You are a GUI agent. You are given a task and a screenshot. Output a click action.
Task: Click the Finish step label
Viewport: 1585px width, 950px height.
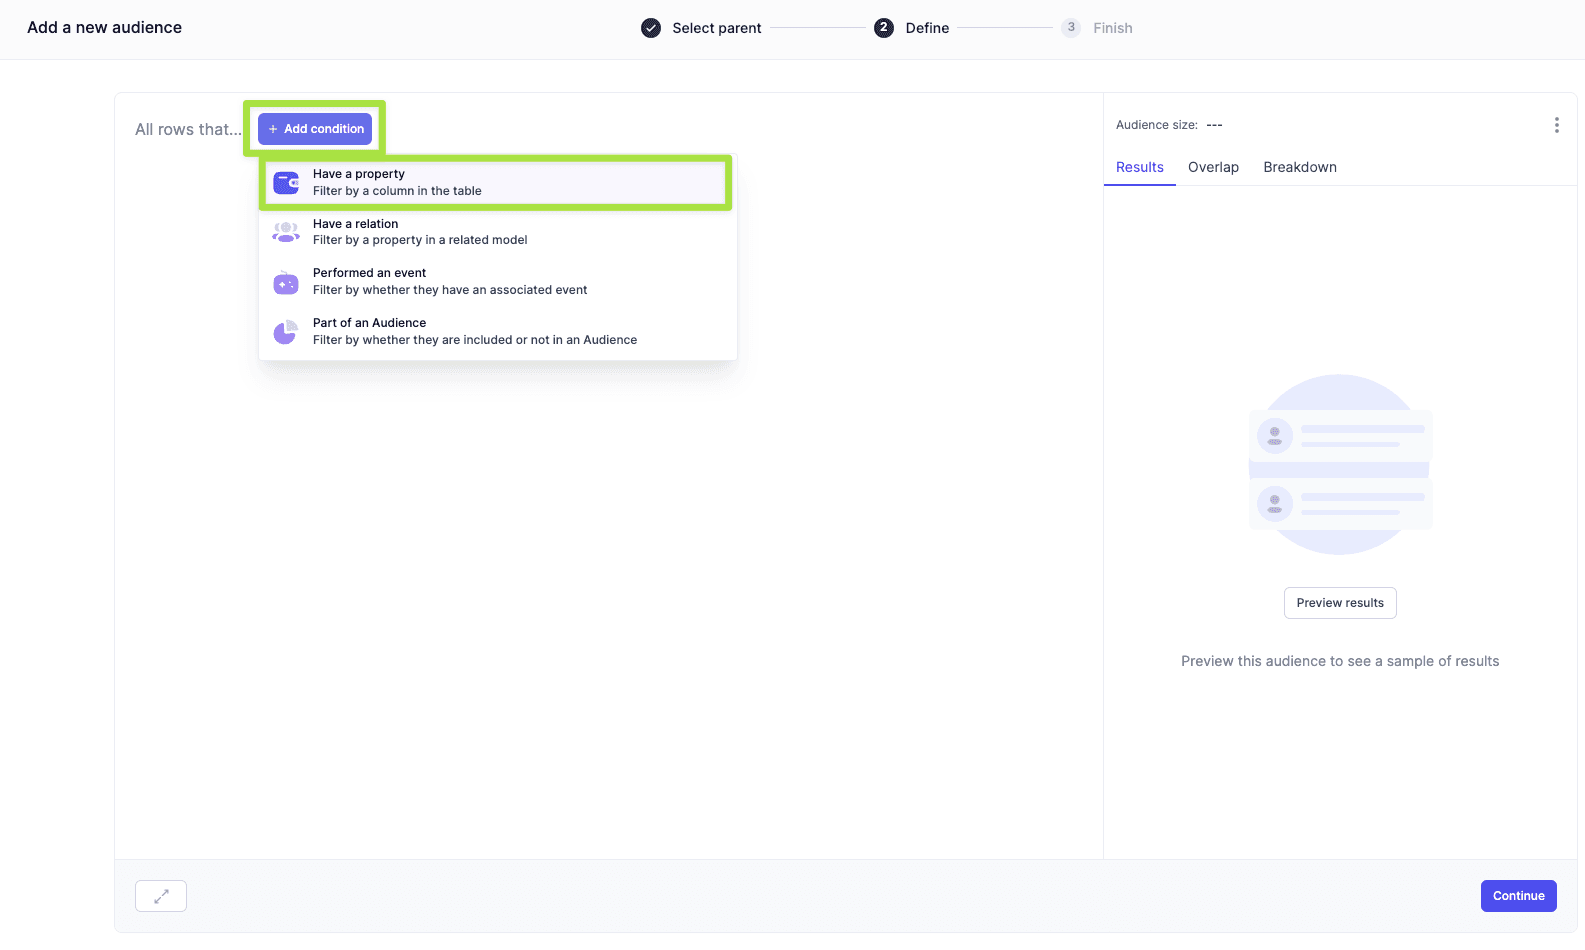click(1112, 28)
